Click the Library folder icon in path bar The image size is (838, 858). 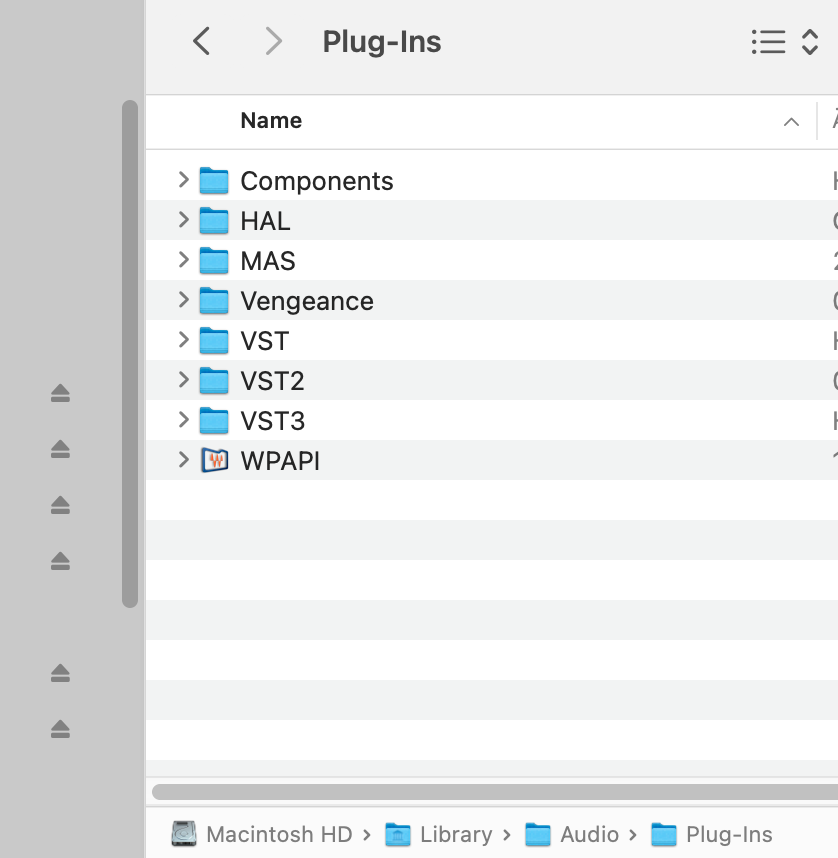point(398,834)
